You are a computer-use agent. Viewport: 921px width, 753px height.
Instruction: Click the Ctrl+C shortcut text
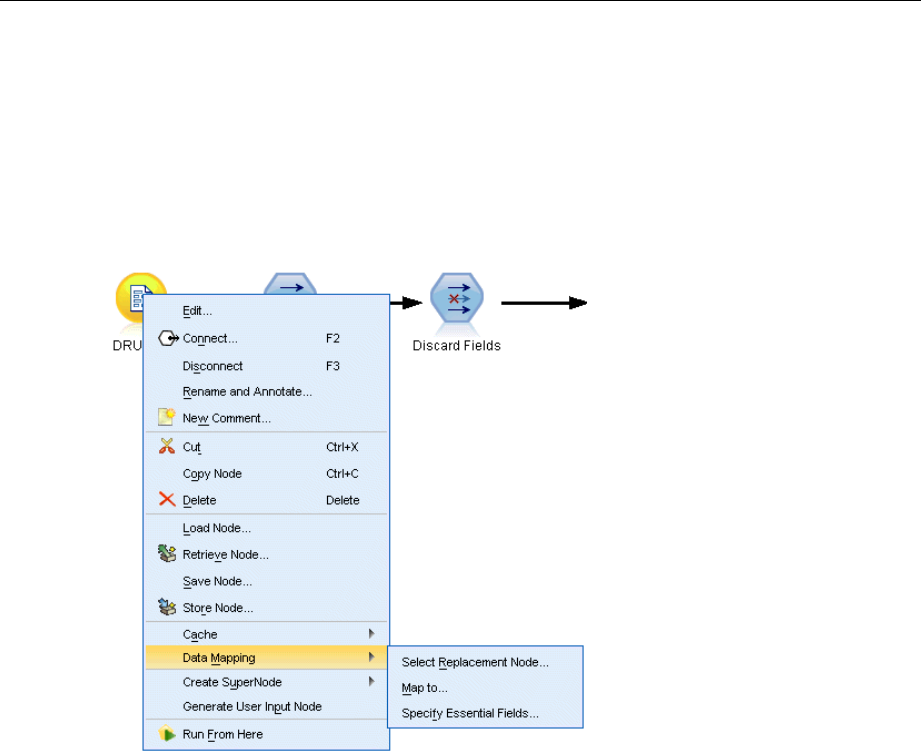(342, 473)
